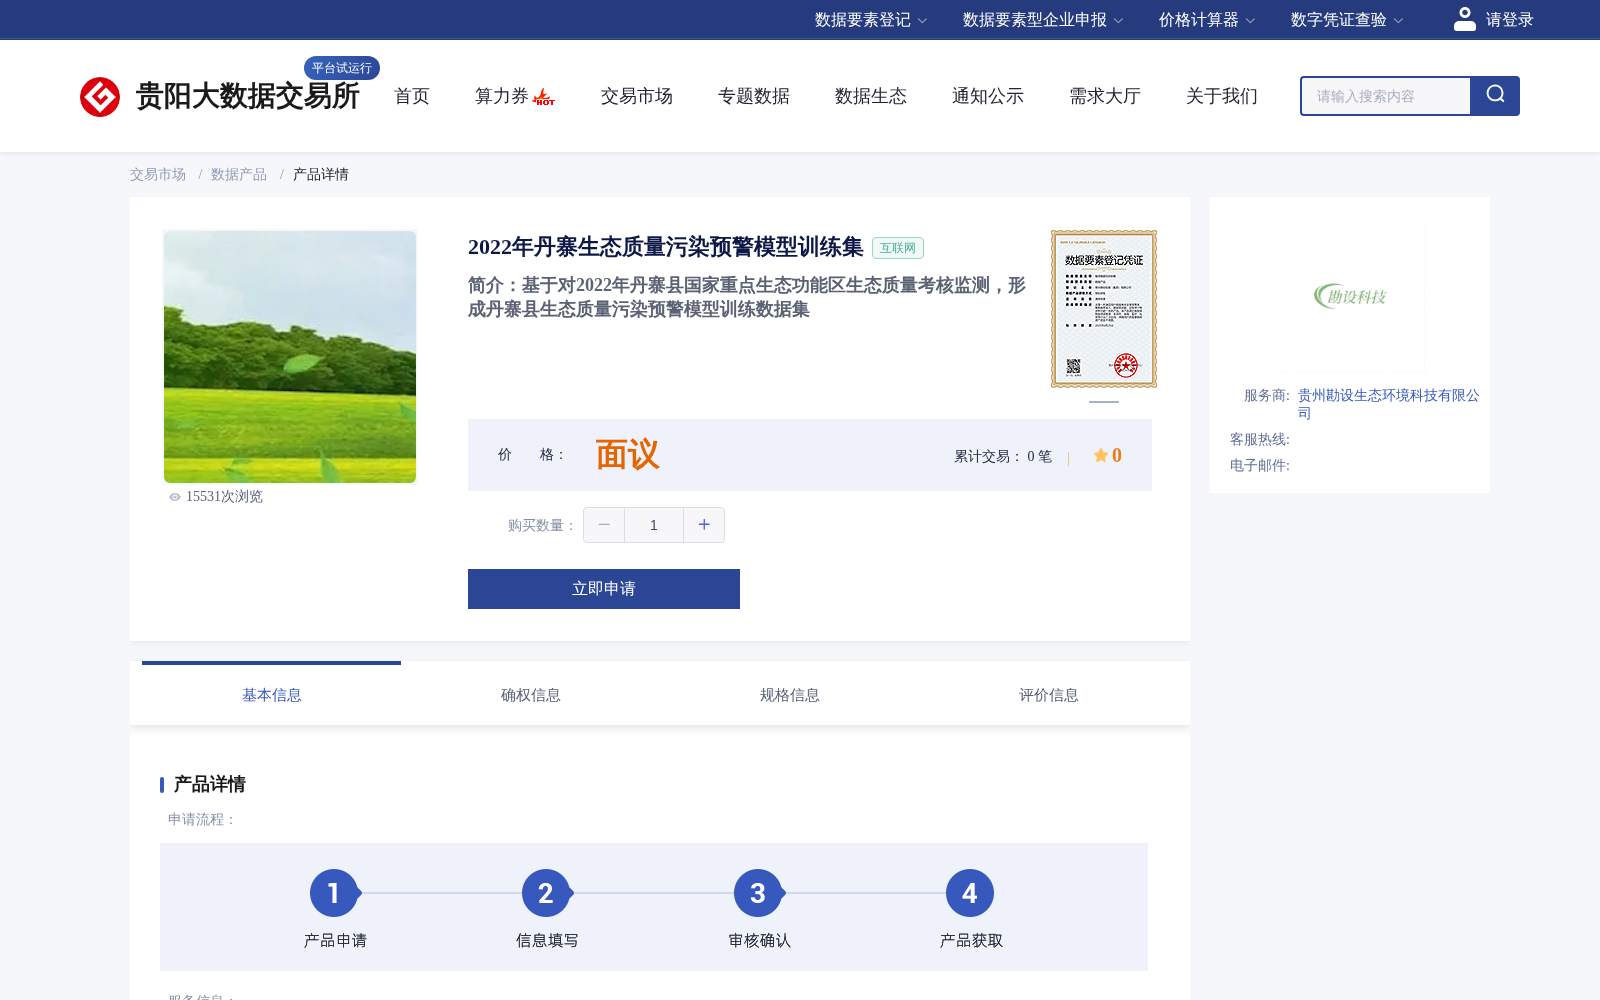
Task: Click the 电子邮件 label
Action: pos(1260,465)
